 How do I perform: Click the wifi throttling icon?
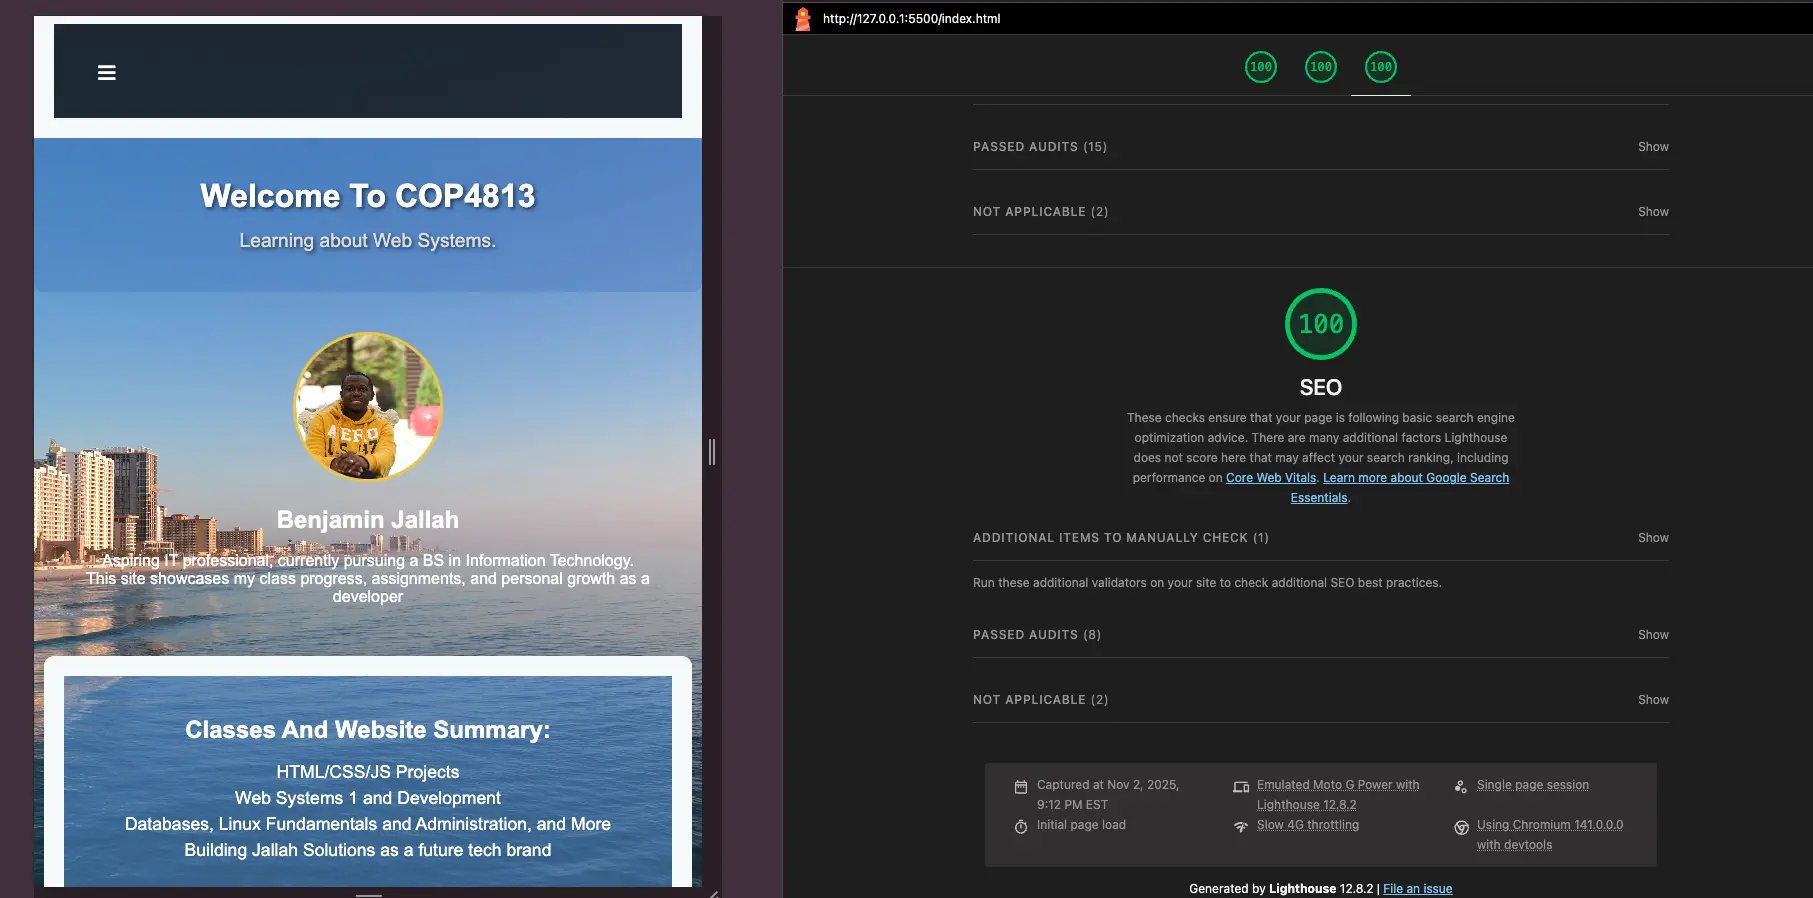click(1241, 827)
